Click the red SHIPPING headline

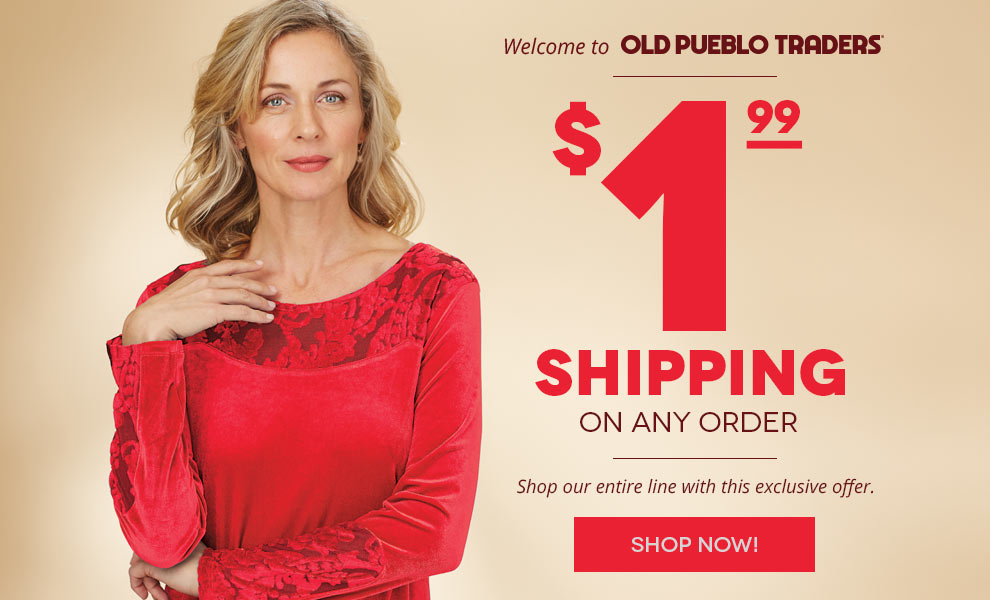pyautogui.click(x=690, y=373)
